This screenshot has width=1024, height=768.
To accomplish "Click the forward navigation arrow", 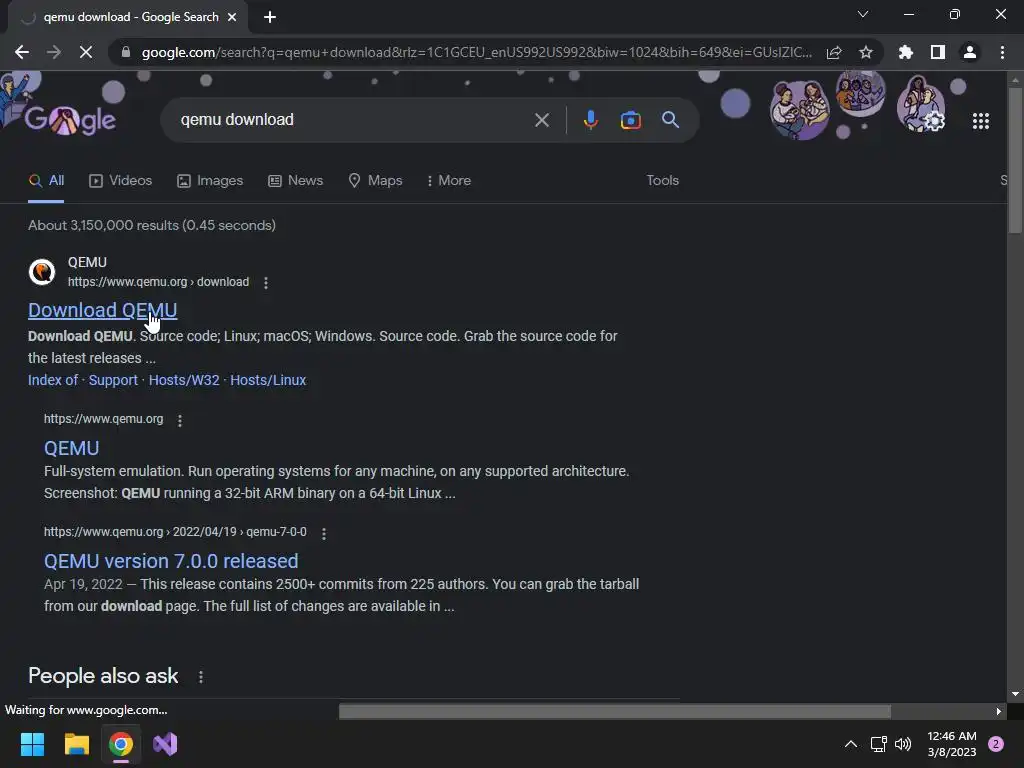I will [x=54, y=52].
